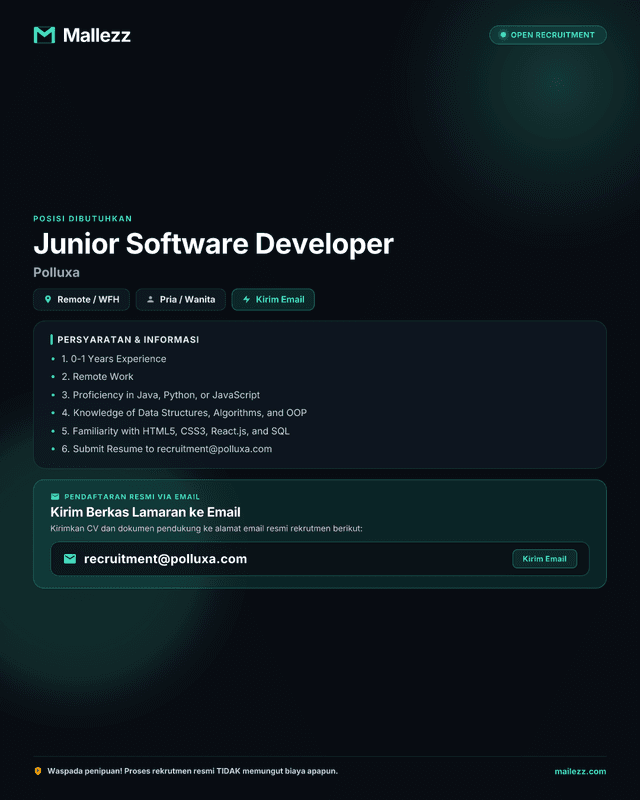Click the Submit Resume requirement line

[x=167, y=449]
